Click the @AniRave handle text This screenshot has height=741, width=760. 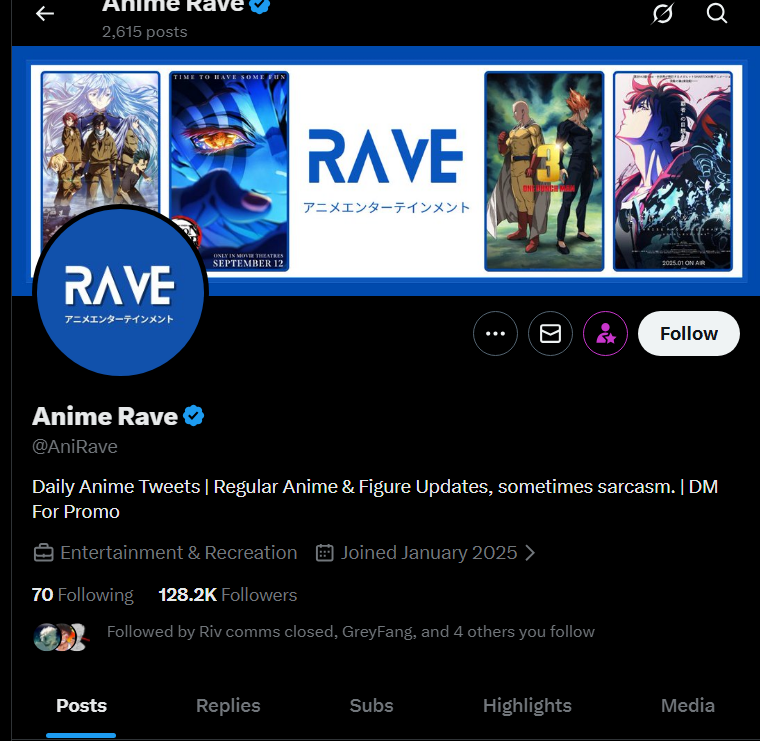75,446
